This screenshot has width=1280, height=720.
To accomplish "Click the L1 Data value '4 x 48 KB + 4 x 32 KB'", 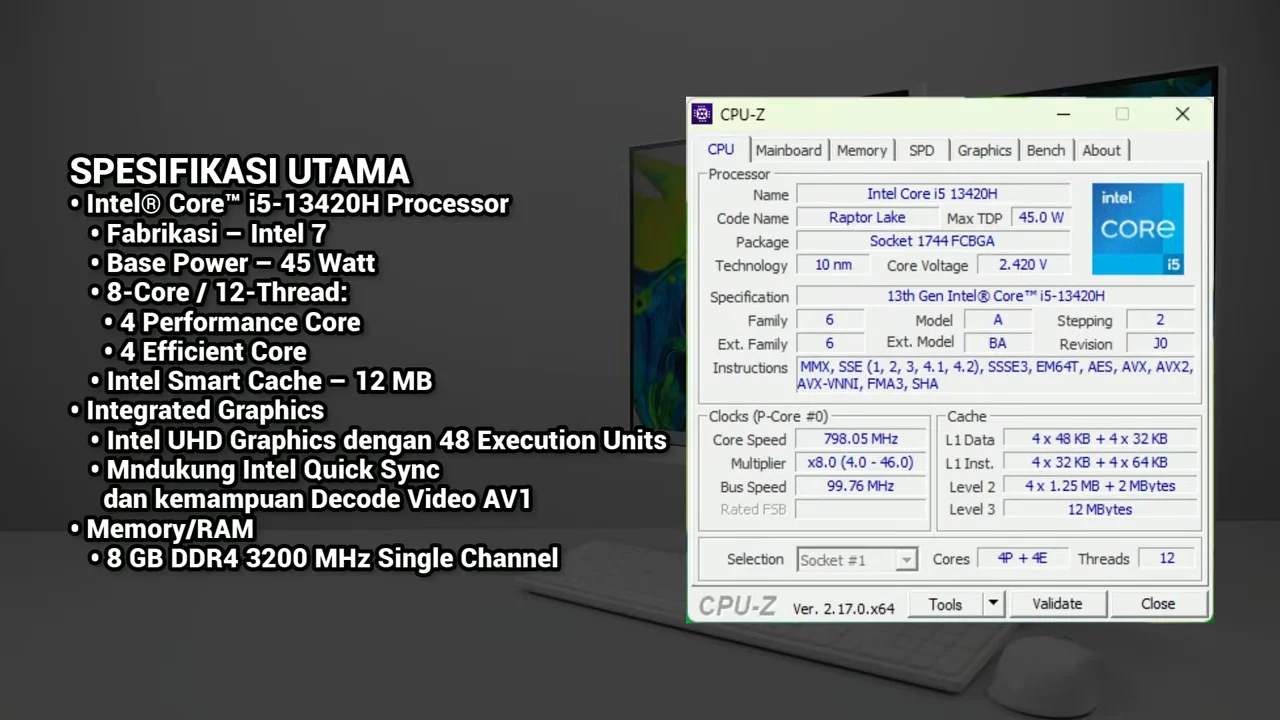I will [1099, 439].
